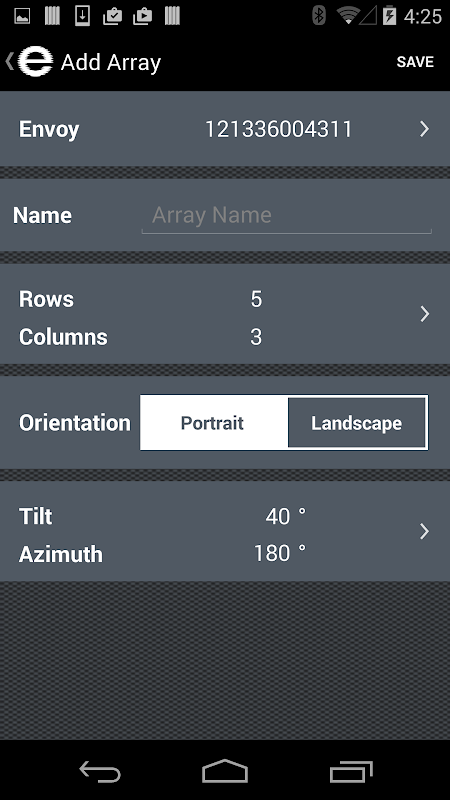Tap the Enphase logo icon to go back
Image resolution: width=450 pixels, height=800 pixels.
tap(35, 62)
